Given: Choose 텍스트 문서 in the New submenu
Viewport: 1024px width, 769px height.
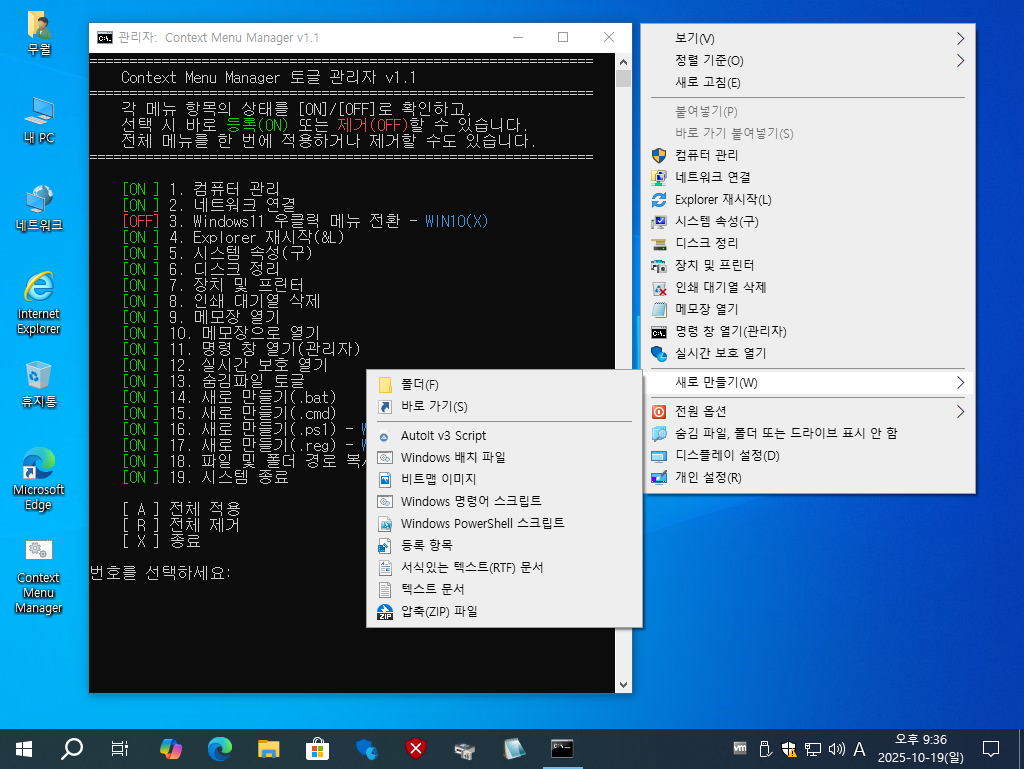Looking at the screenshot, I should point(504,589).
